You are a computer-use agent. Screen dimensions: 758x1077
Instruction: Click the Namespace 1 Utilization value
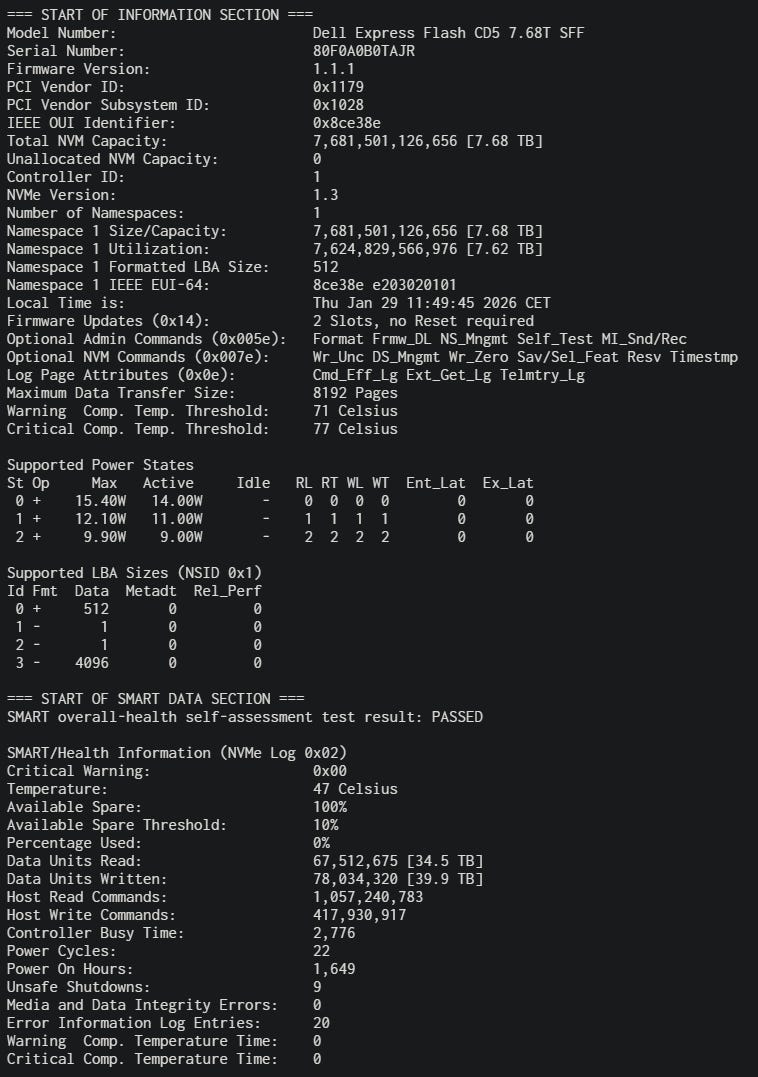pos(428,249)
